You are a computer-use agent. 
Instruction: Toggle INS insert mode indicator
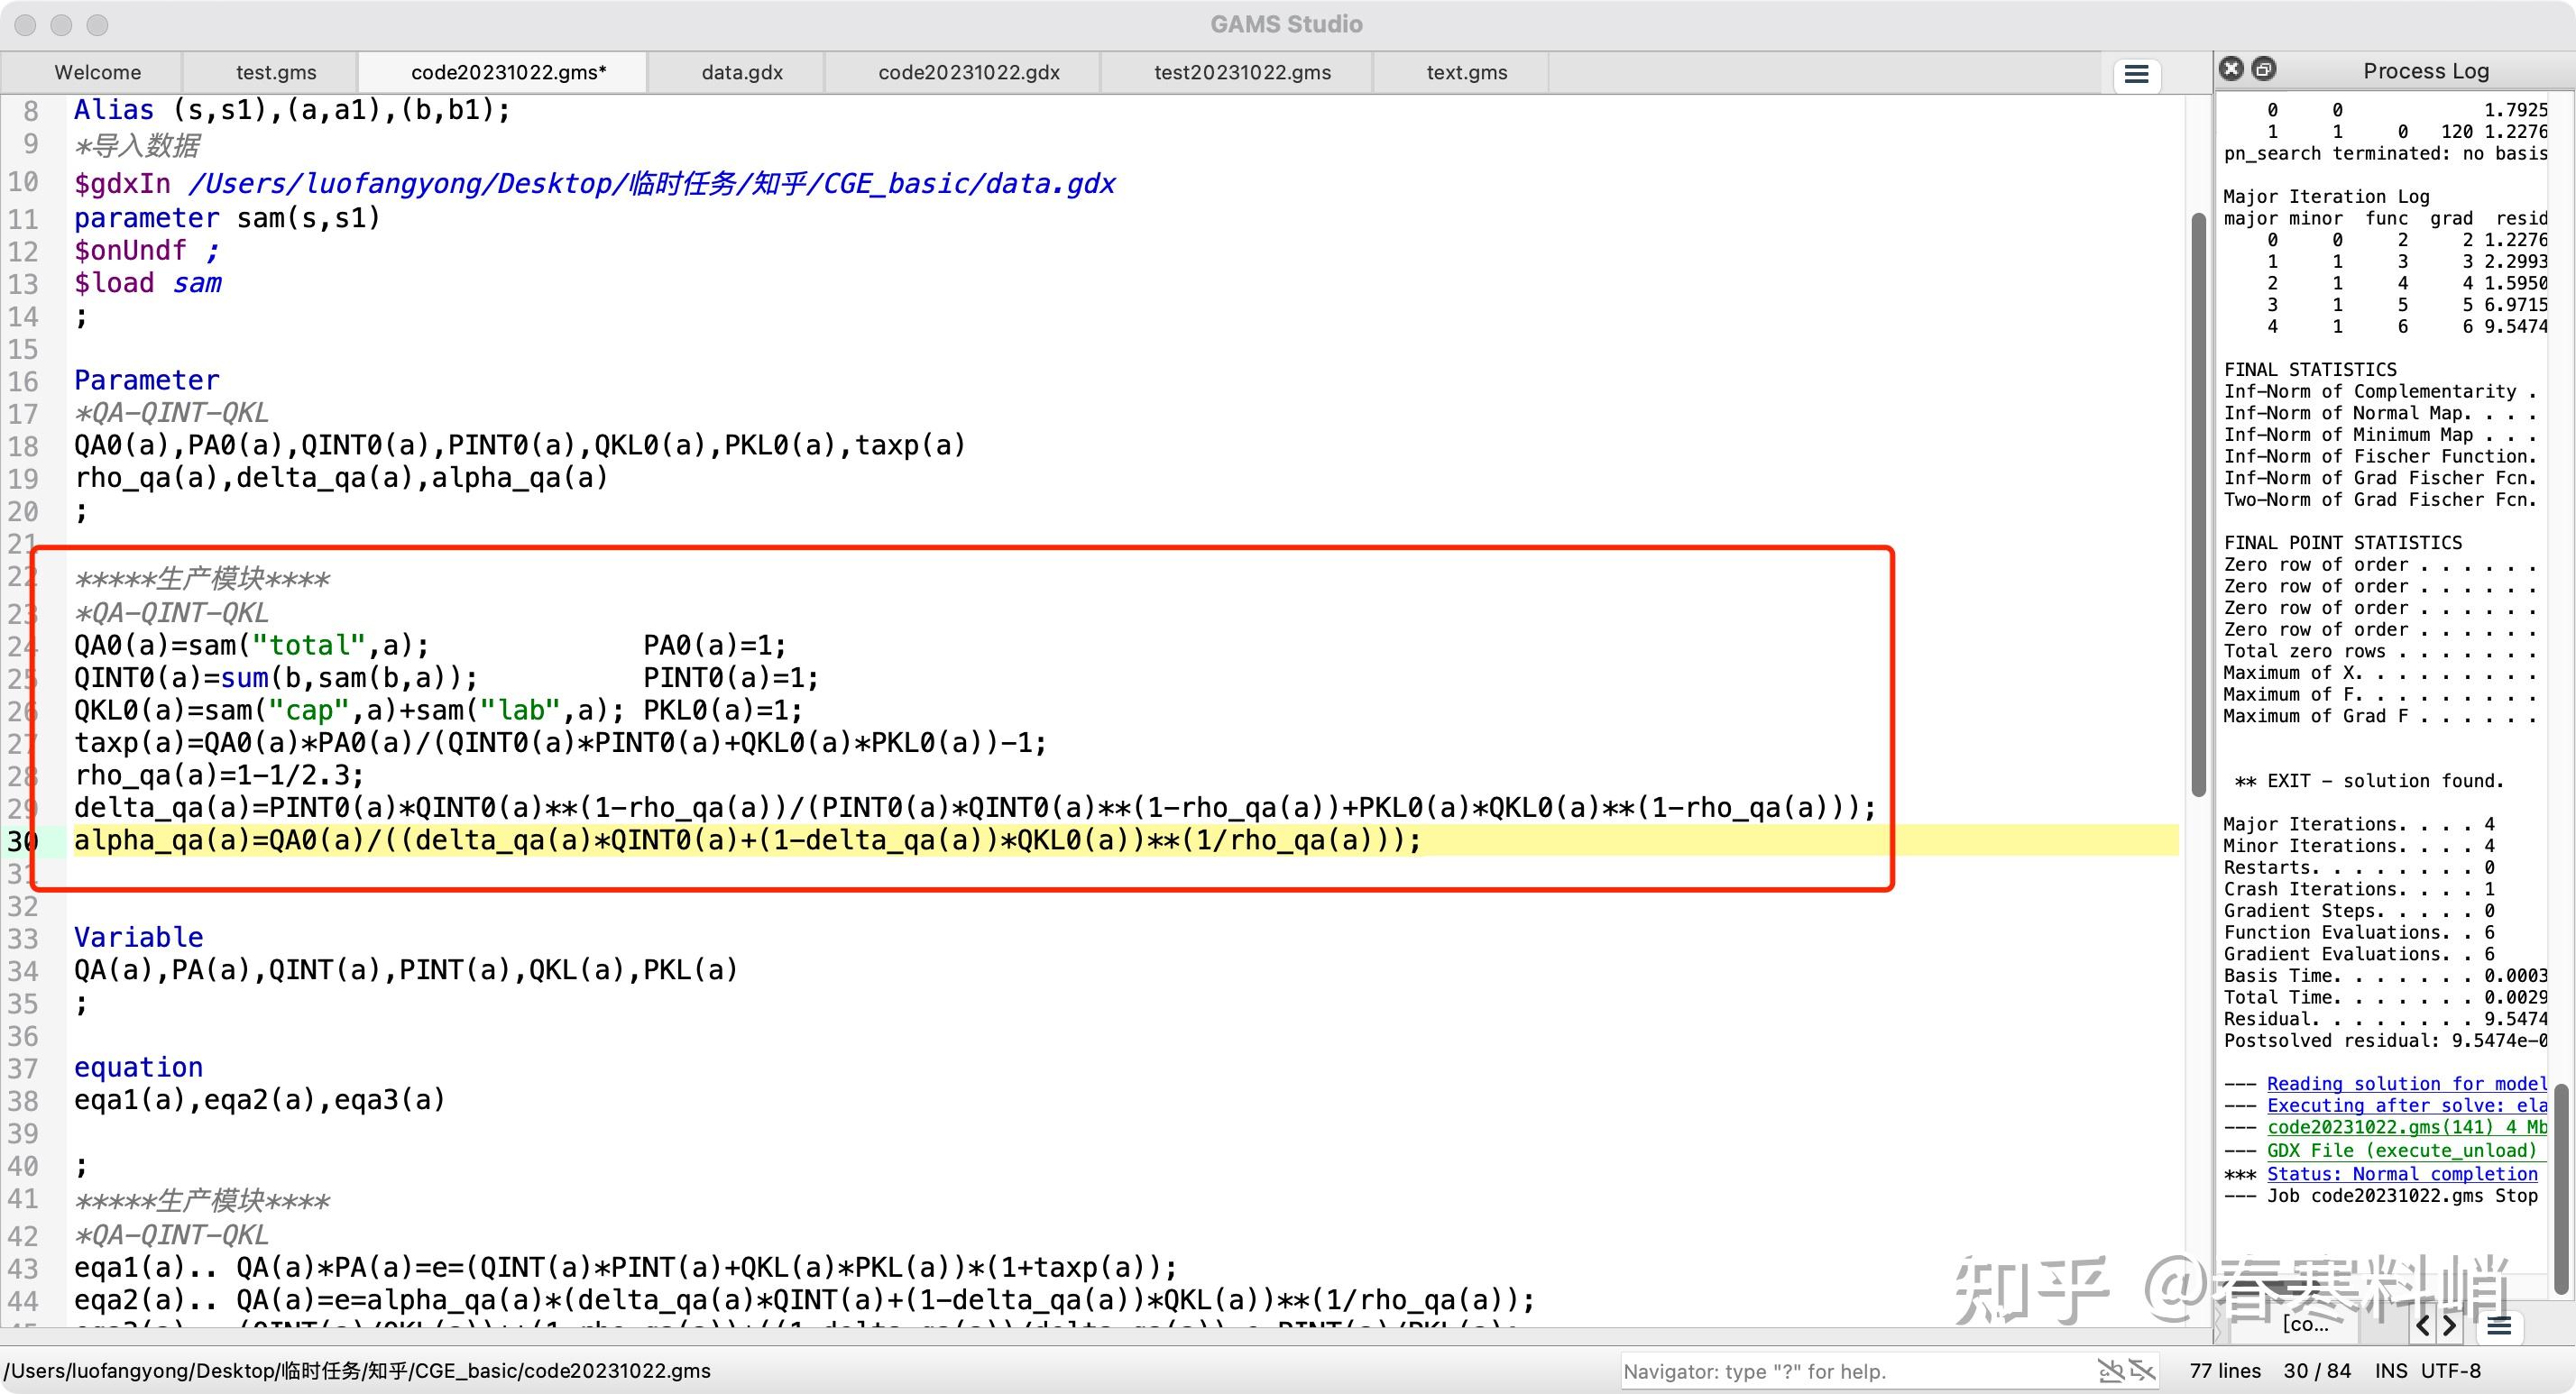point(2391,1370)
